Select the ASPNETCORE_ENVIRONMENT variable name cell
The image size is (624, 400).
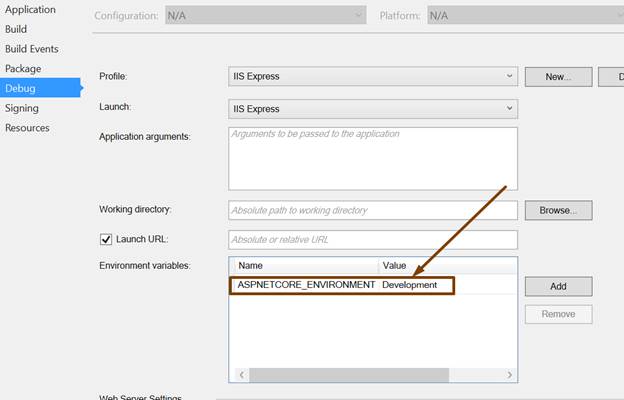305,285
